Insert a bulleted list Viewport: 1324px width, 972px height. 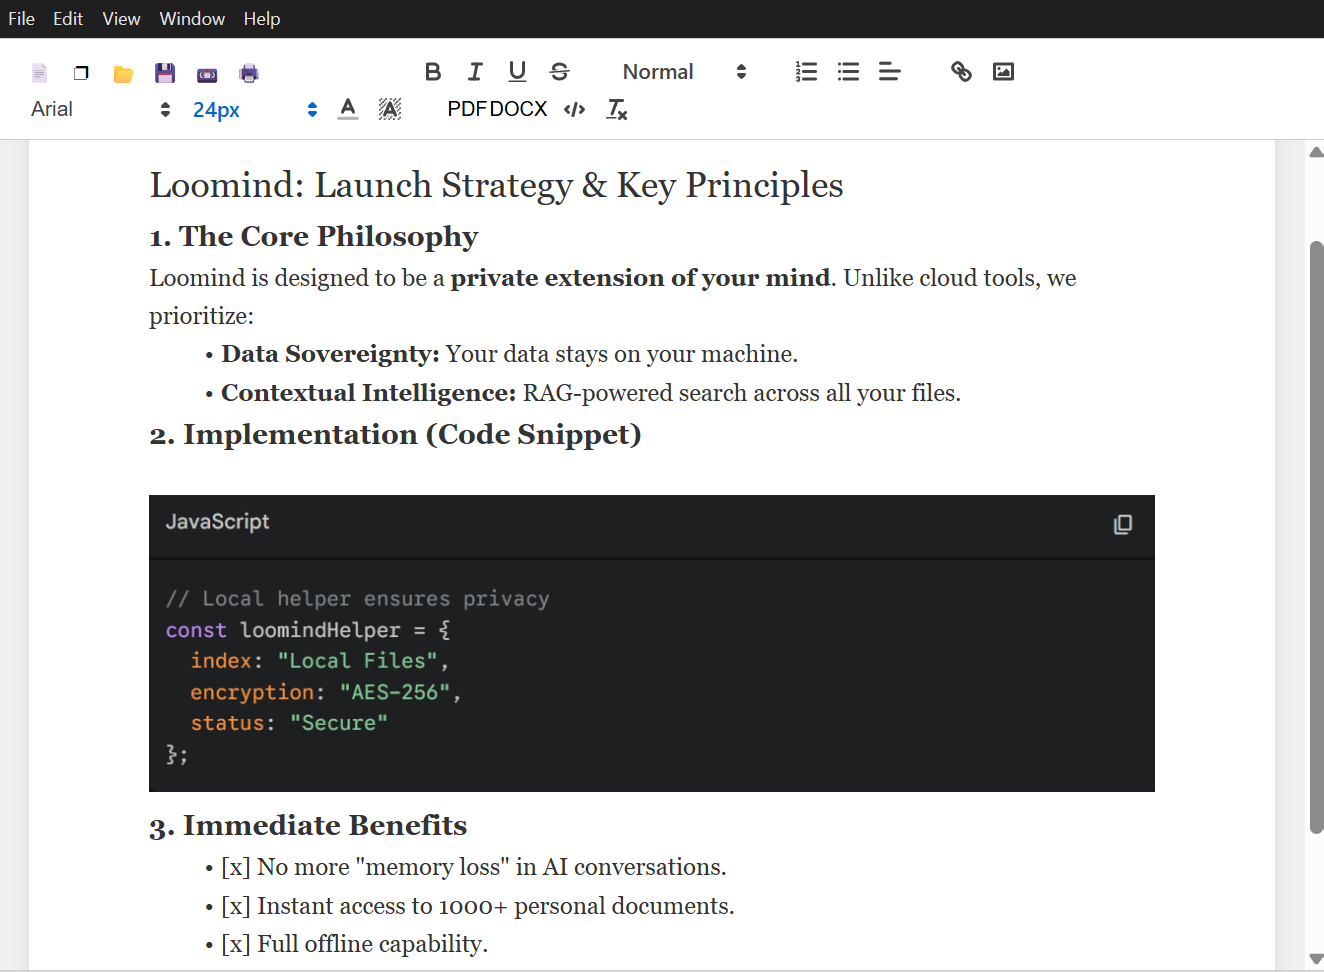[848, 71]
